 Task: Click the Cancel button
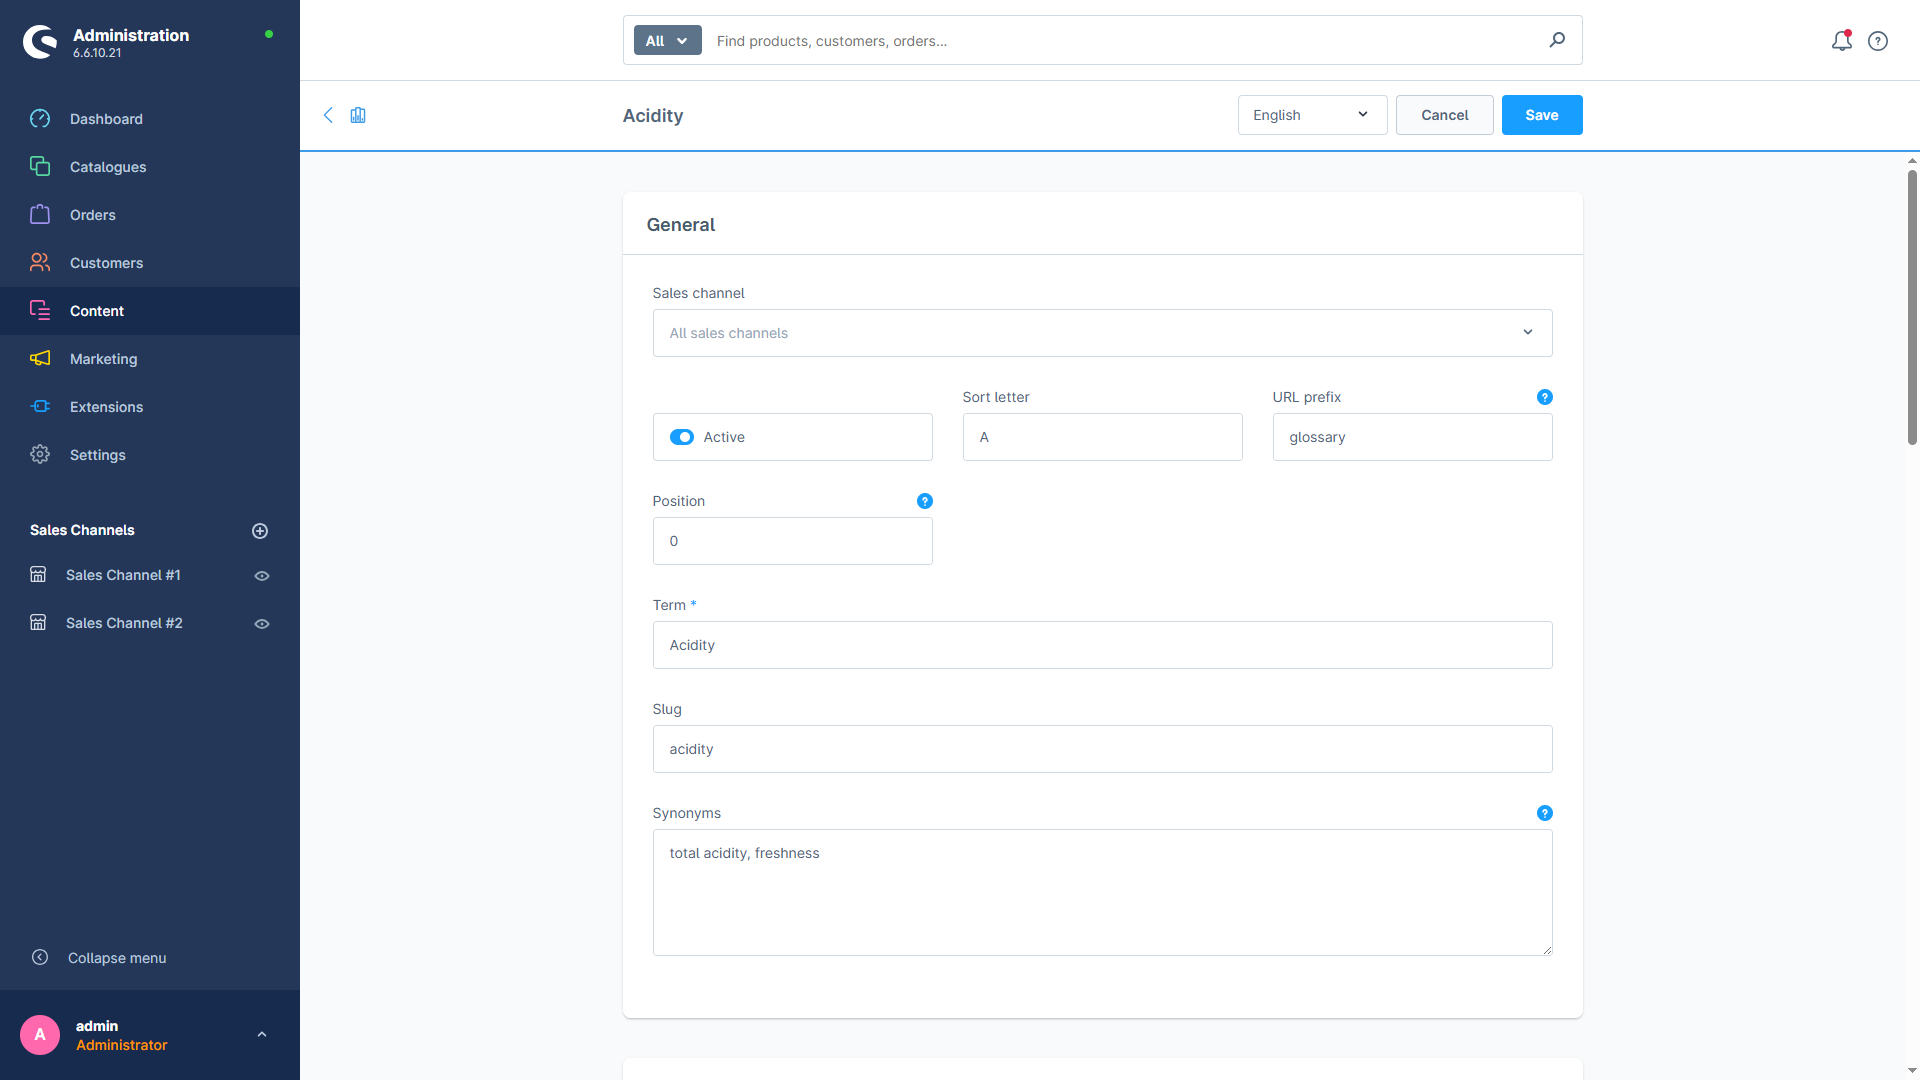1444,115
